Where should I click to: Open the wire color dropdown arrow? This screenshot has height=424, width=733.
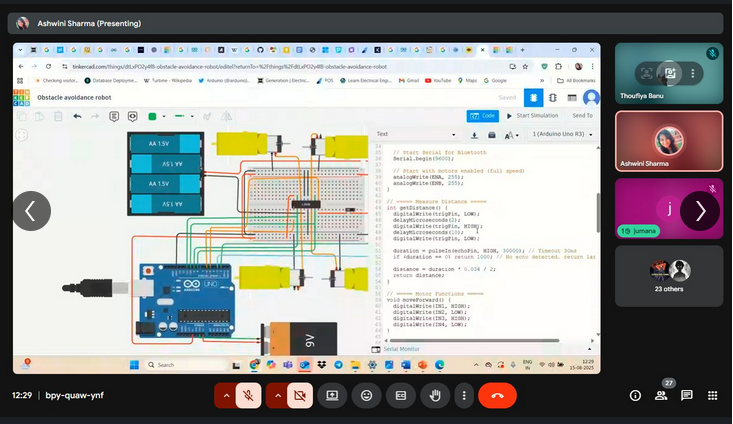tap(164, 116)
